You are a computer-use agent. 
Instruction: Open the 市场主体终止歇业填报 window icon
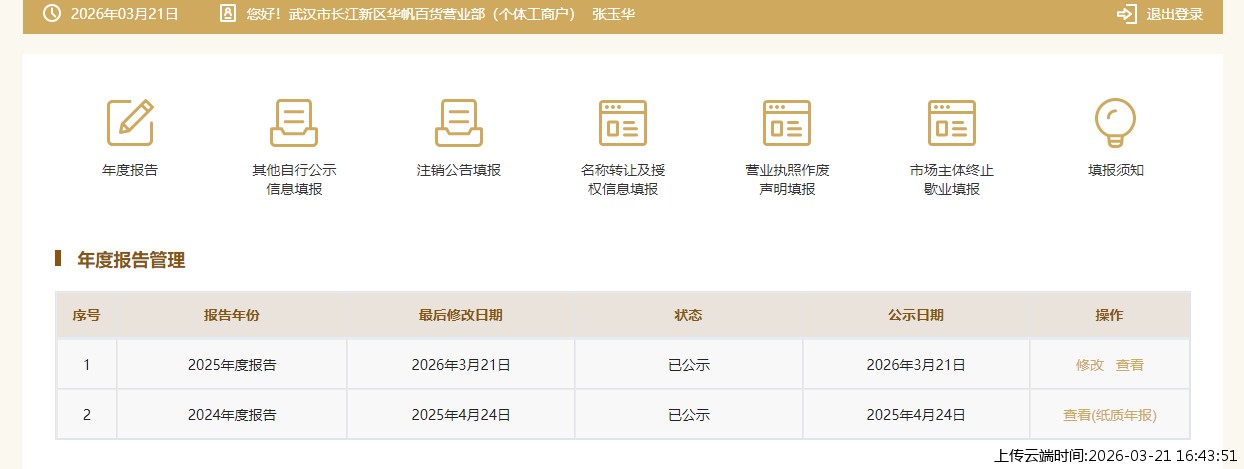coord(951,122)
